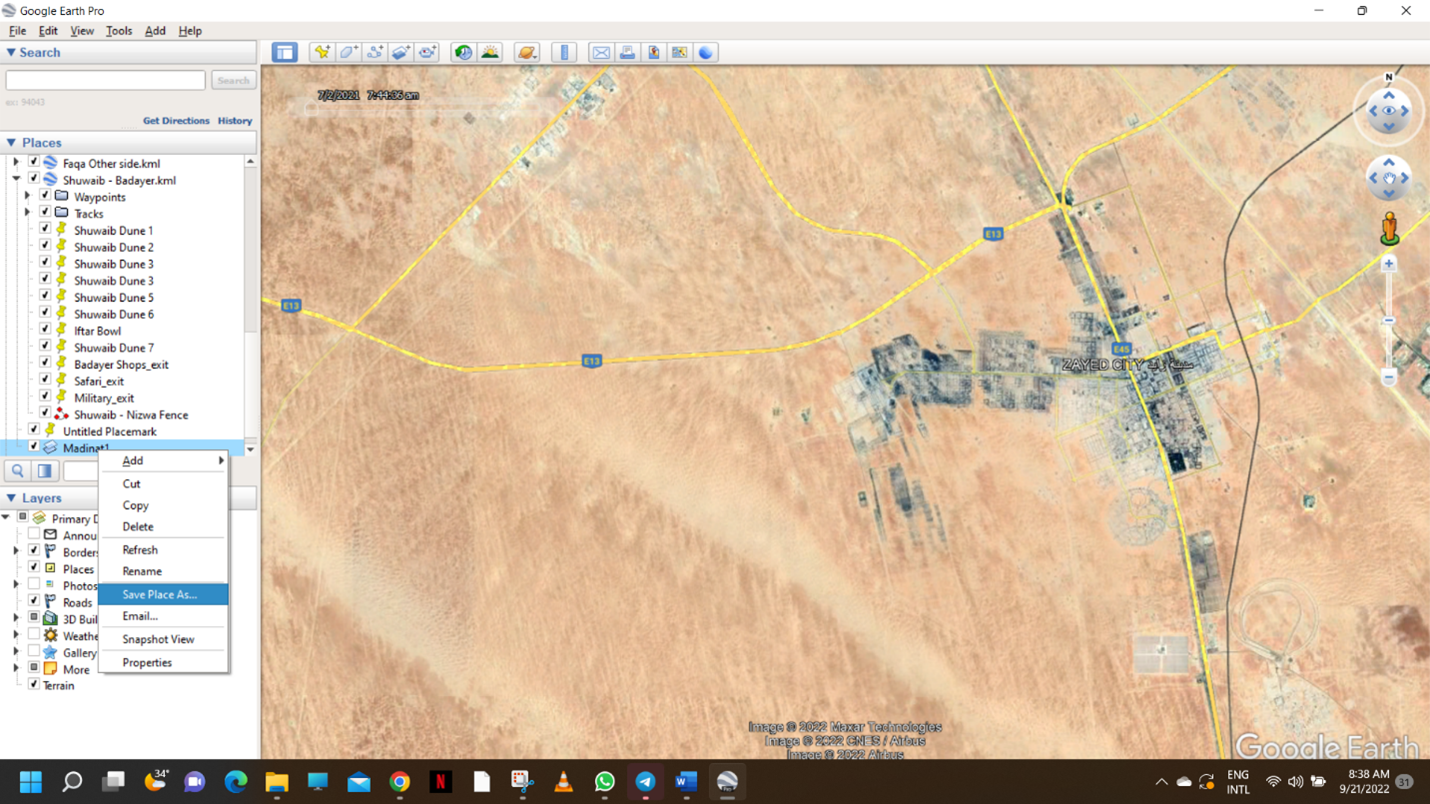
Task: Click the Record a Tour icon
Action: pyautogui.click(x=428, y=52)
